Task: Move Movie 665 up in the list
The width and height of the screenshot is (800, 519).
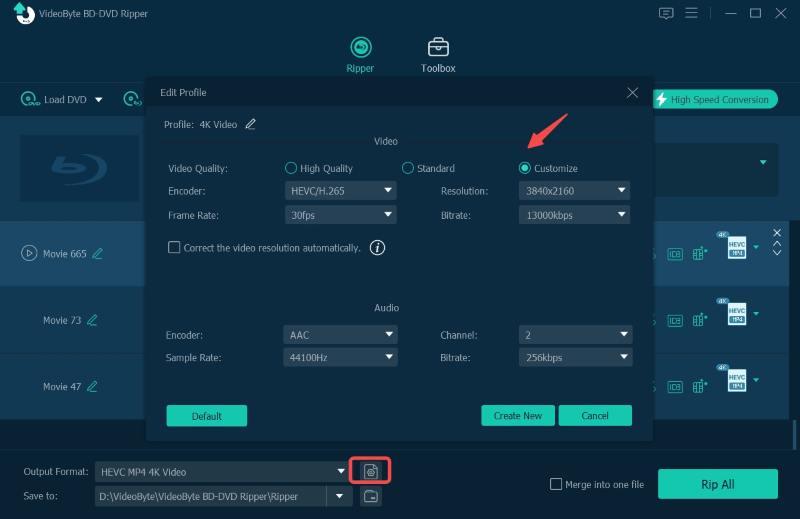Action: (x=777, y=243)
